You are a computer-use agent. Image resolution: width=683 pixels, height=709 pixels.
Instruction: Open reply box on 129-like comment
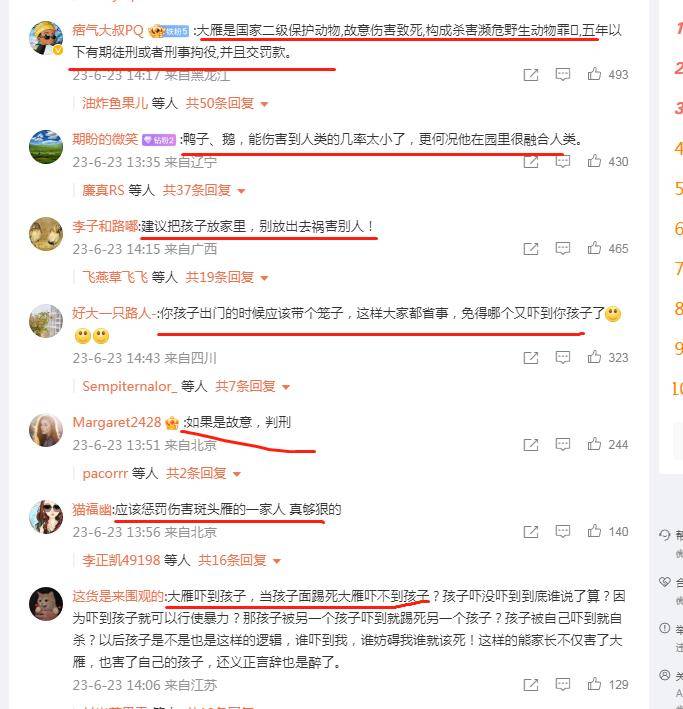click(563, 685)
